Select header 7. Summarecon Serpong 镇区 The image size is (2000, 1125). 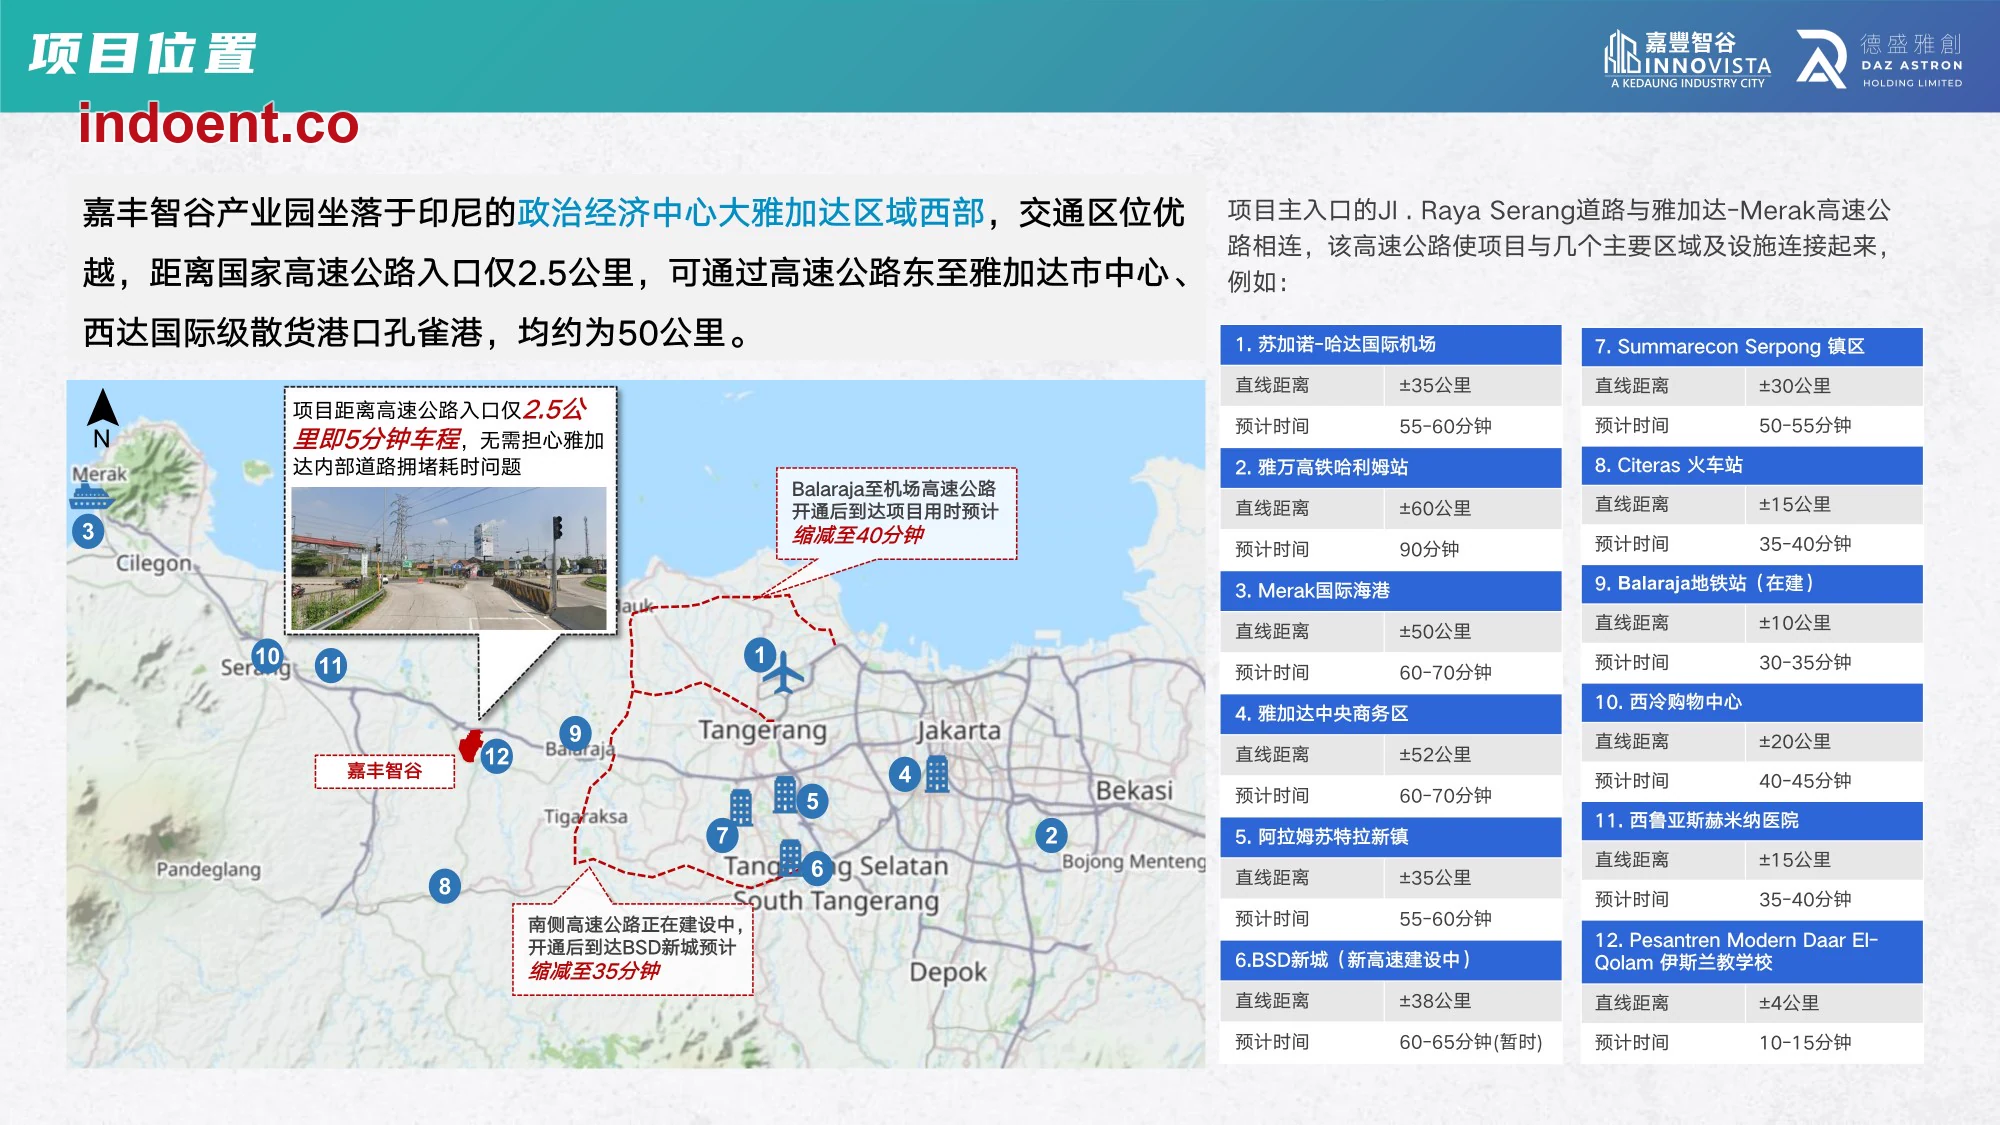coord(1752,347)
